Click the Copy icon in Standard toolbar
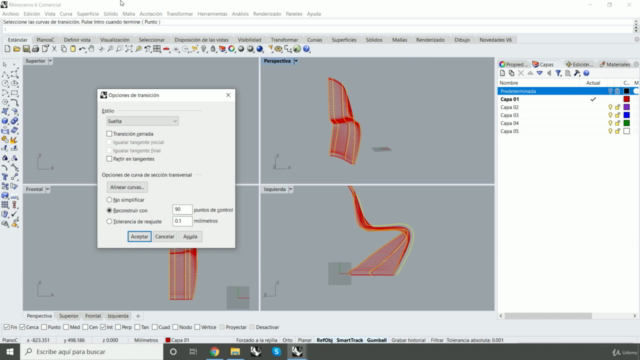Viewport: 640px width, 360px height. click(x=64, y=49)
